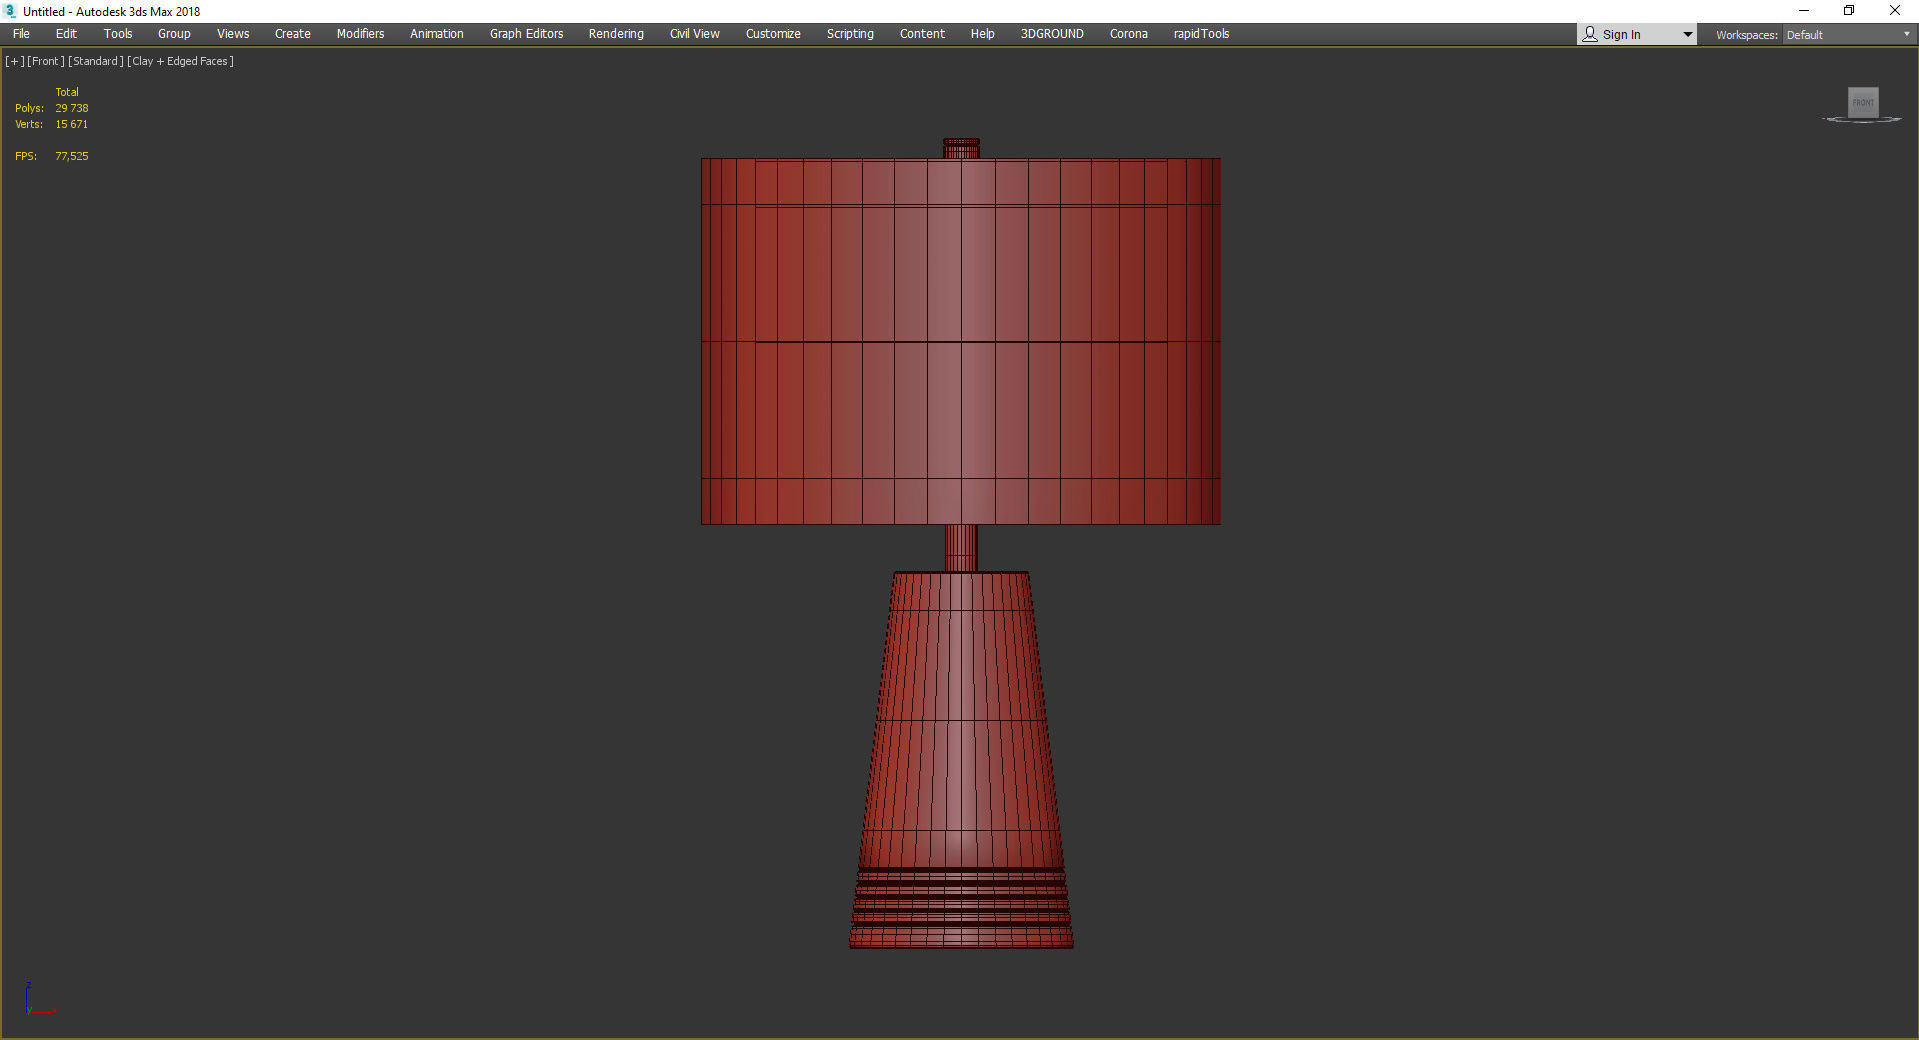Open the Content menu
Image resolution: width=1919 pixels, height=1040 pixels.
click(x=922, y=34)
